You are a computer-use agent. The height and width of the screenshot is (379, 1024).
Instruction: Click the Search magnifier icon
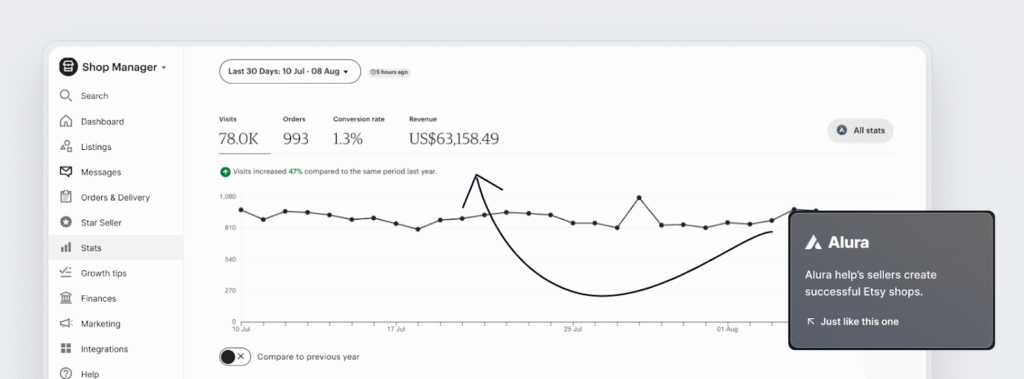[66, 95]
